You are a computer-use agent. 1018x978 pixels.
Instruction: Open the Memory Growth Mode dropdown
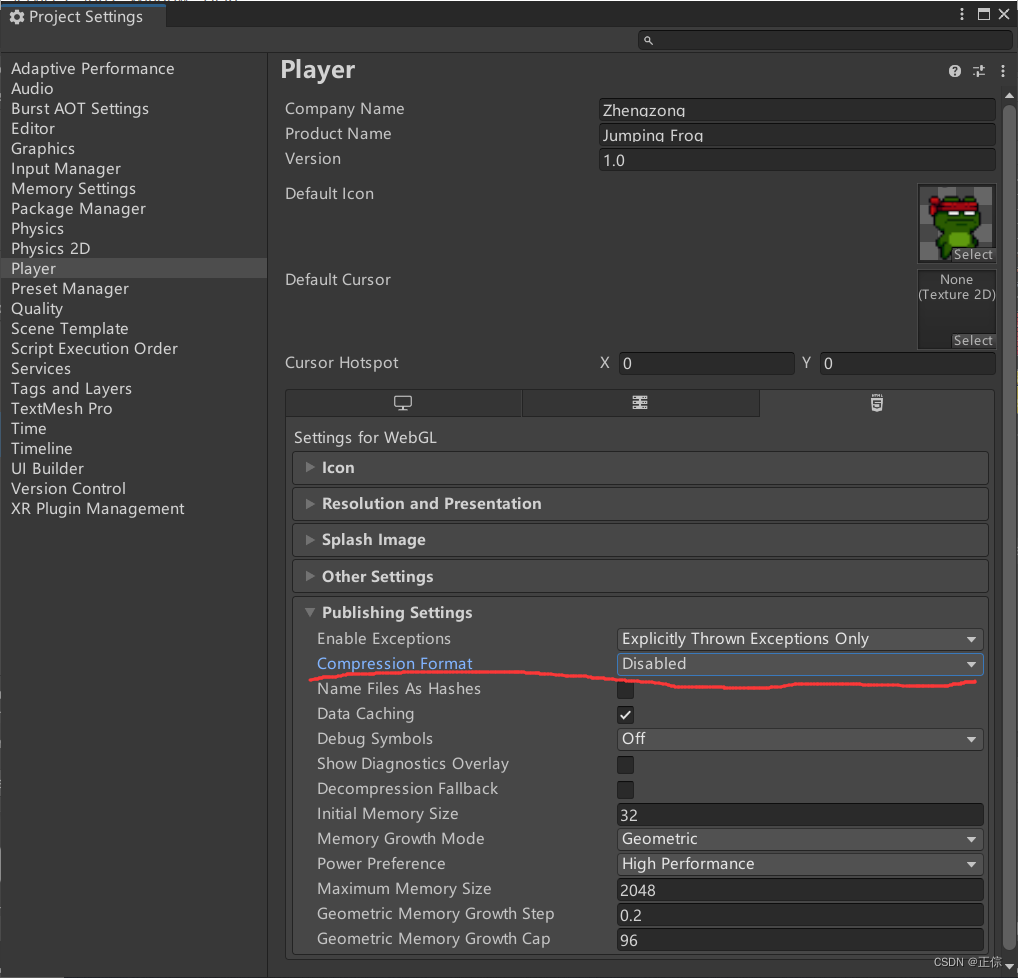click(800, 839)
